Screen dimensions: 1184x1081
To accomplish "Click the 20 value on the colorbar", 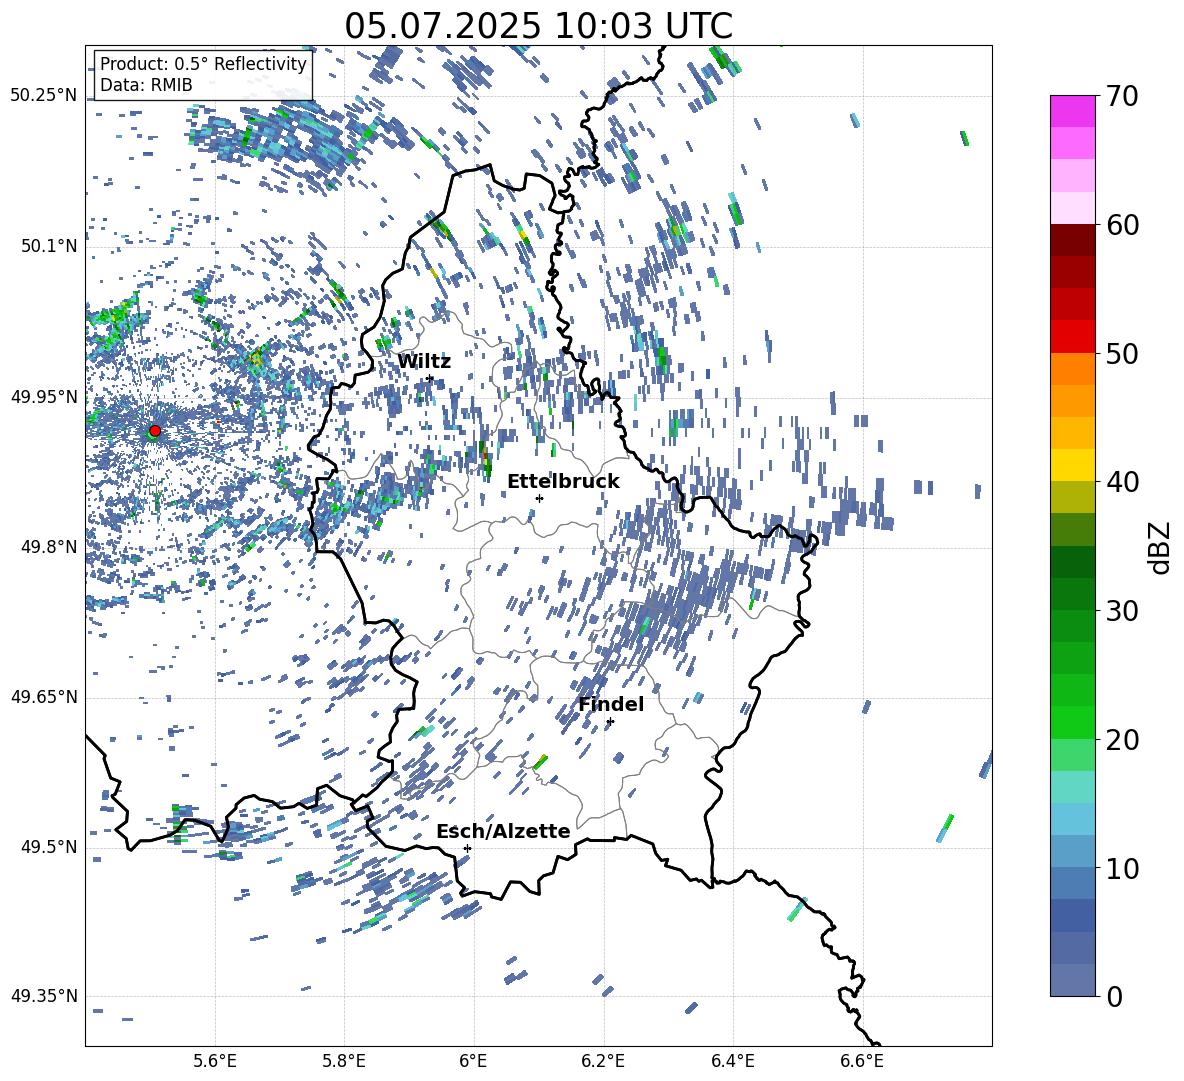I will tap(1122, 739).
